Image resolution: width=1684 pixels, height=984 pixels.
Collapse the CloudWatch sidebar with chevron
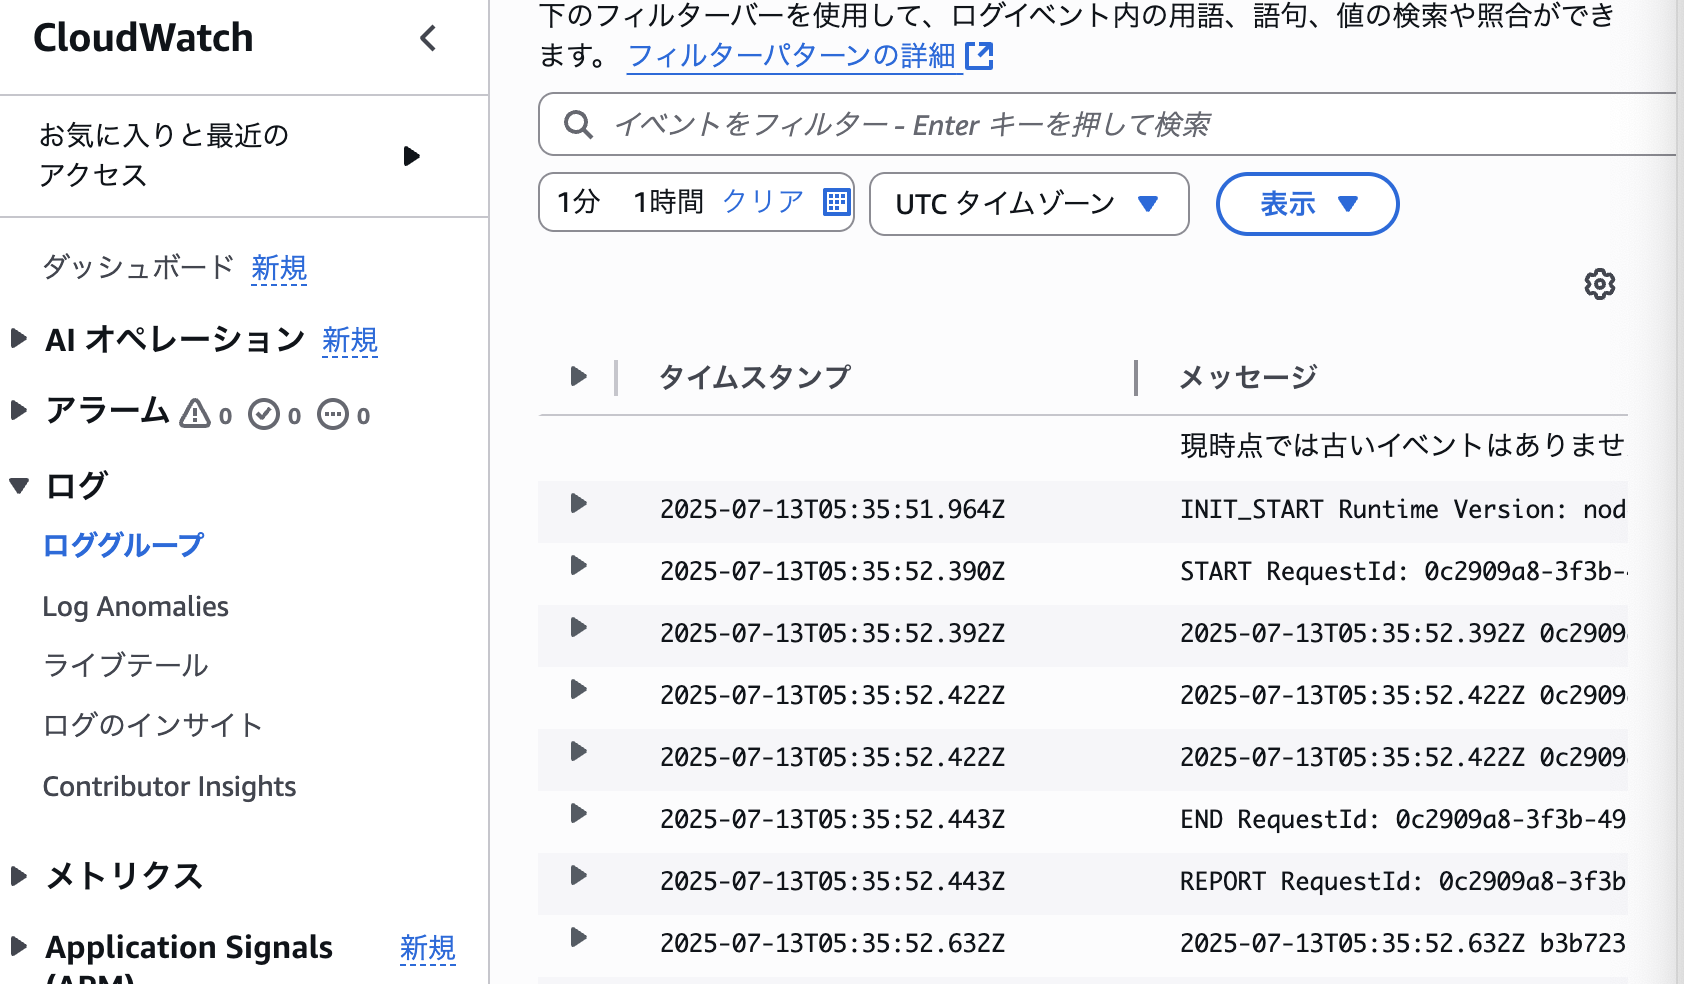click(428, 38)
